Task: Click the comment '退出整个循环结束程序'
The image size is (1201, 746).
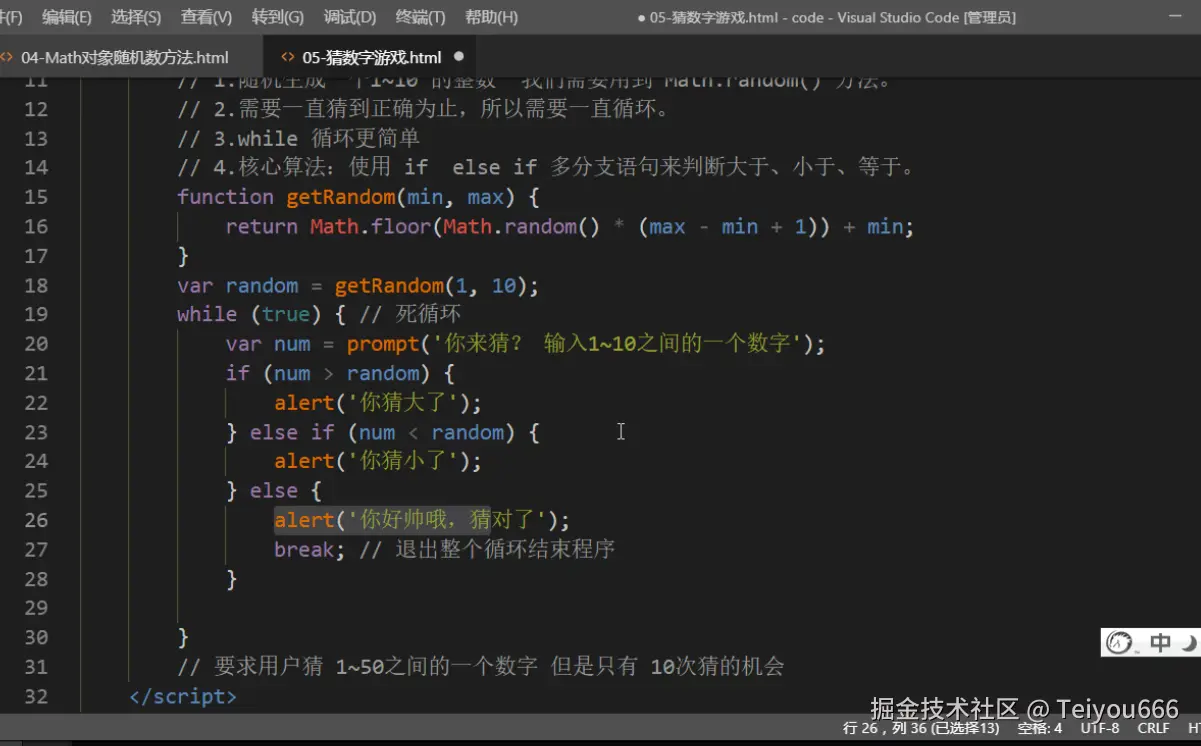Action: (x=504, y=549)
